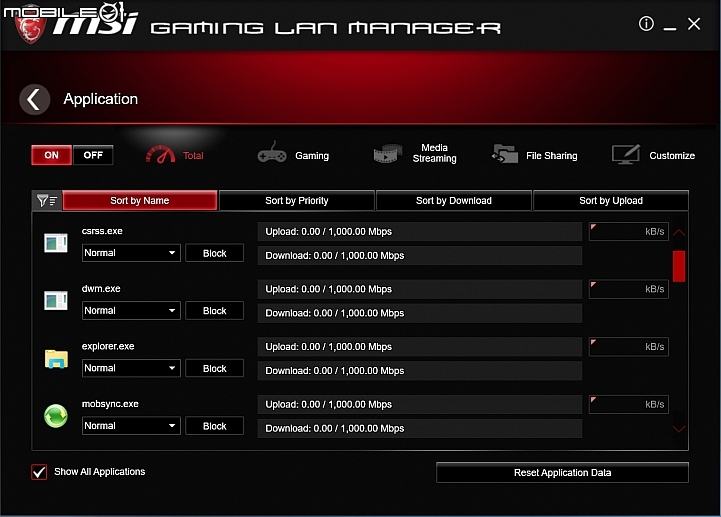Go back using the arrow beside Application
The height and width of the screenshot is (517, 721).
34,99
